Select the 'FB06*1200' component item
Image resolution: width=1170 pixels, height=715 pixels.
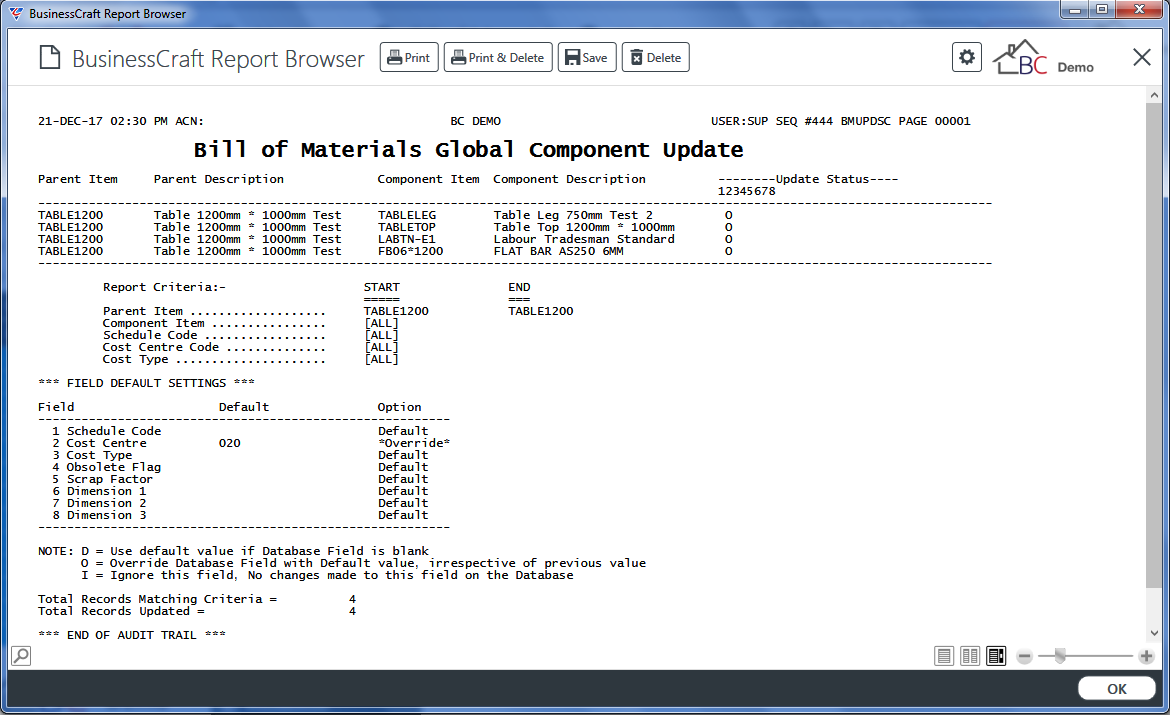410,251
